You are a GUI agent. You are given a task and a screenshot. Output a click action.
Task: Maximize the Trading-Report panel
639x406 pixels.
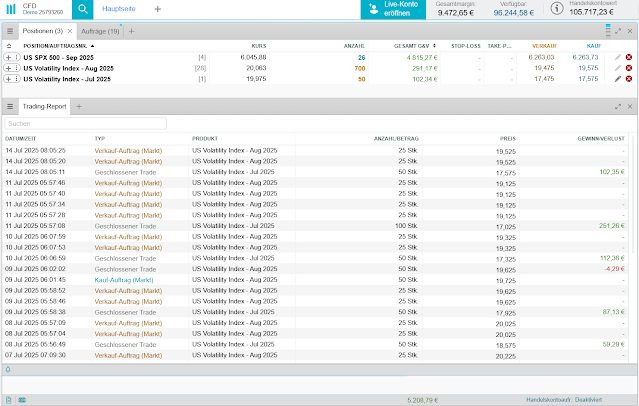coord(618,106)
